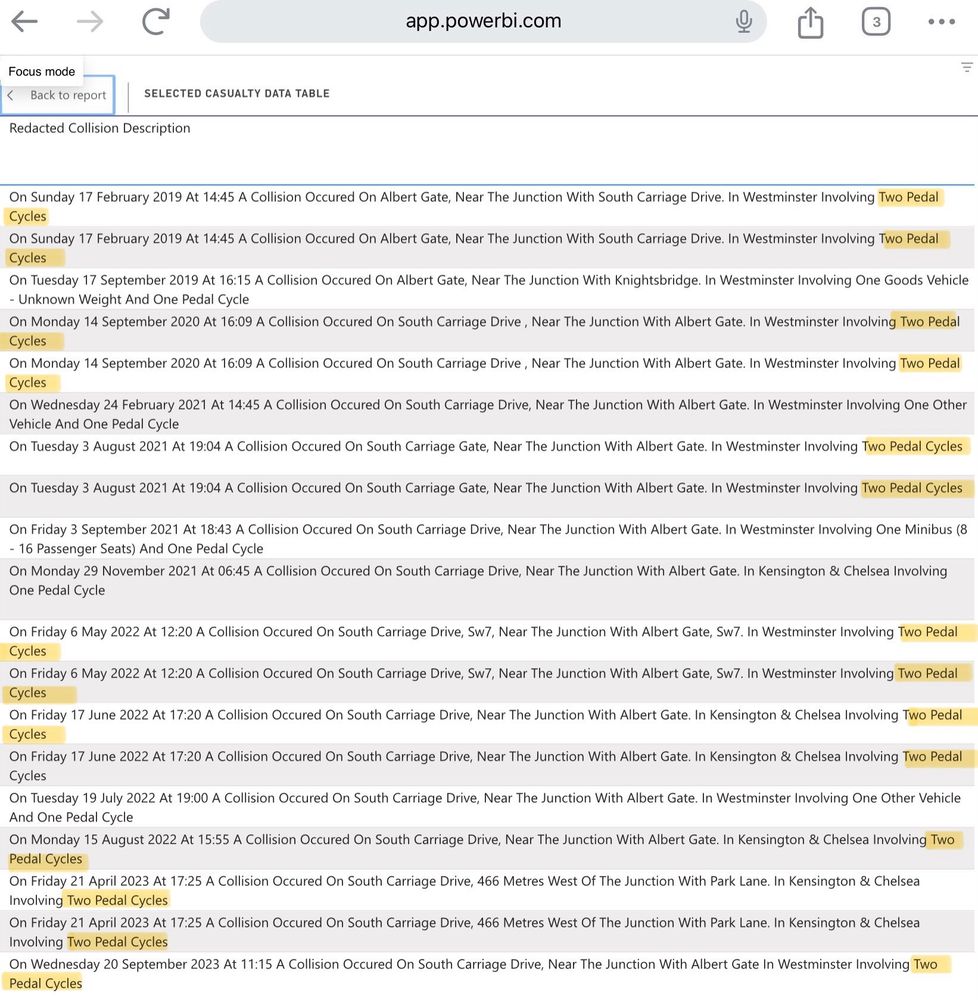Viewport: 978px width, 1000px height.
Task: Select the Monday 15 August 2022 collision row
Action: tap(488, 849)
